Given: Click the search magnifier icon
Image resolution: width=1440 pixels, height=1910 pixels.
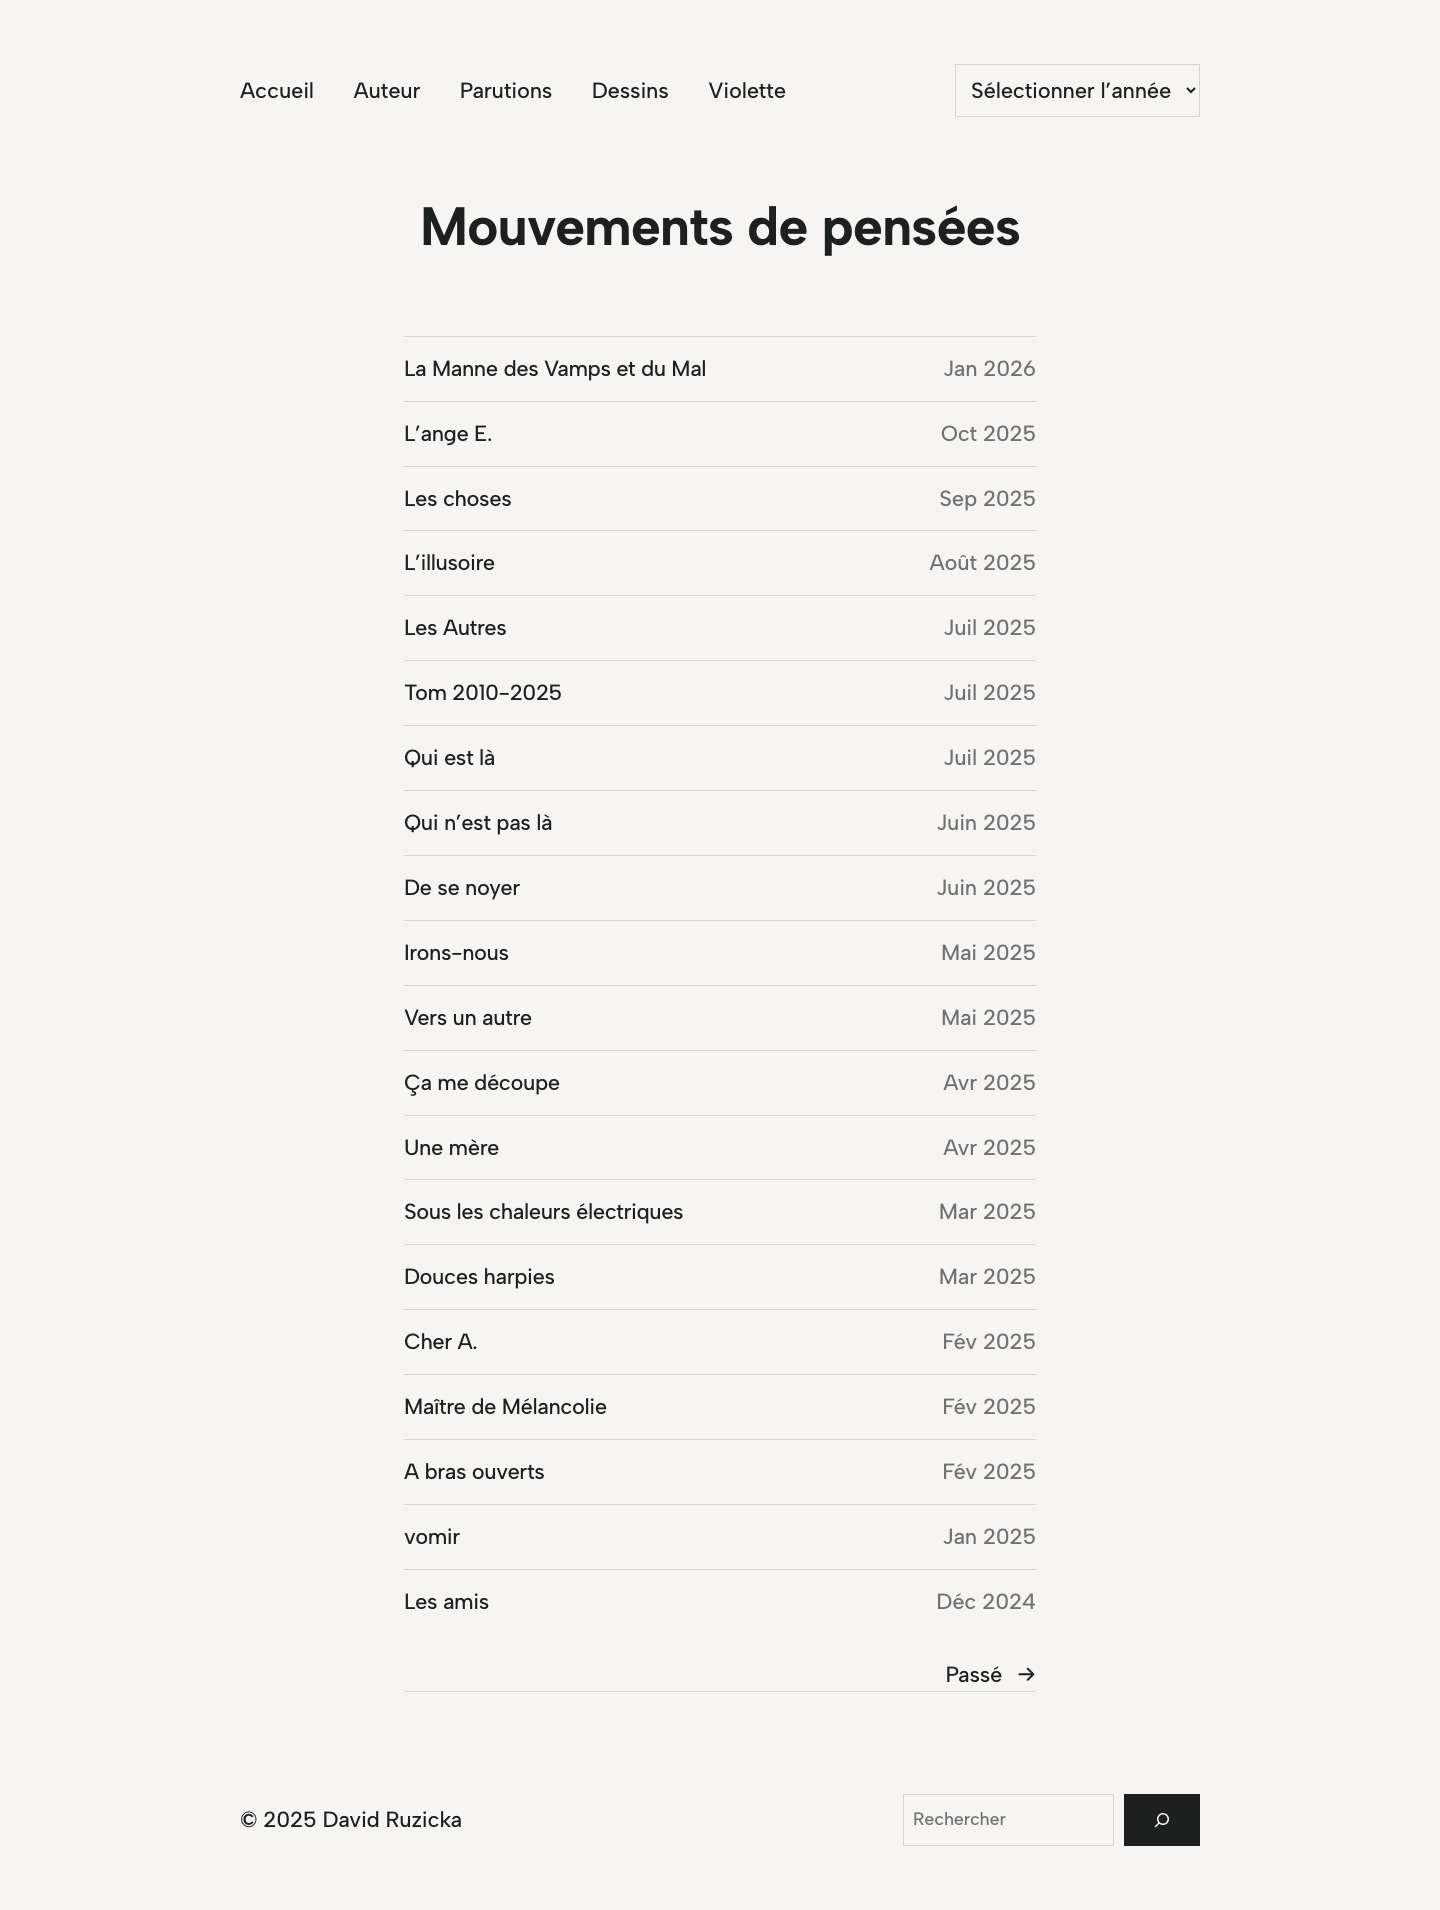Looking at the screenshot, I should point(1161,1820).
